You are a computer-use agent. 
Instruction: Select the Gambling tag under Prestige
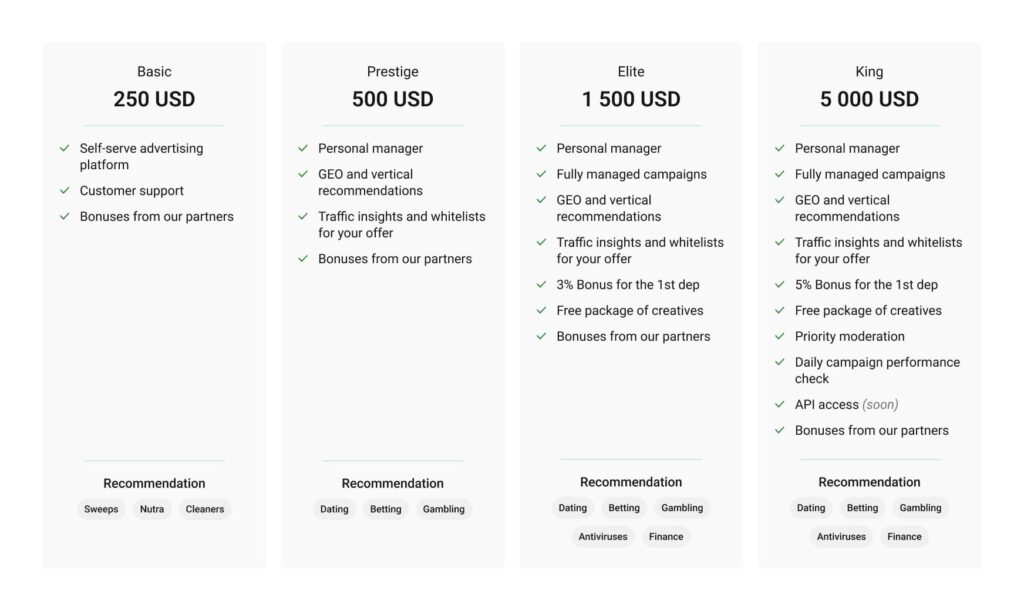[x=443, y=509]
